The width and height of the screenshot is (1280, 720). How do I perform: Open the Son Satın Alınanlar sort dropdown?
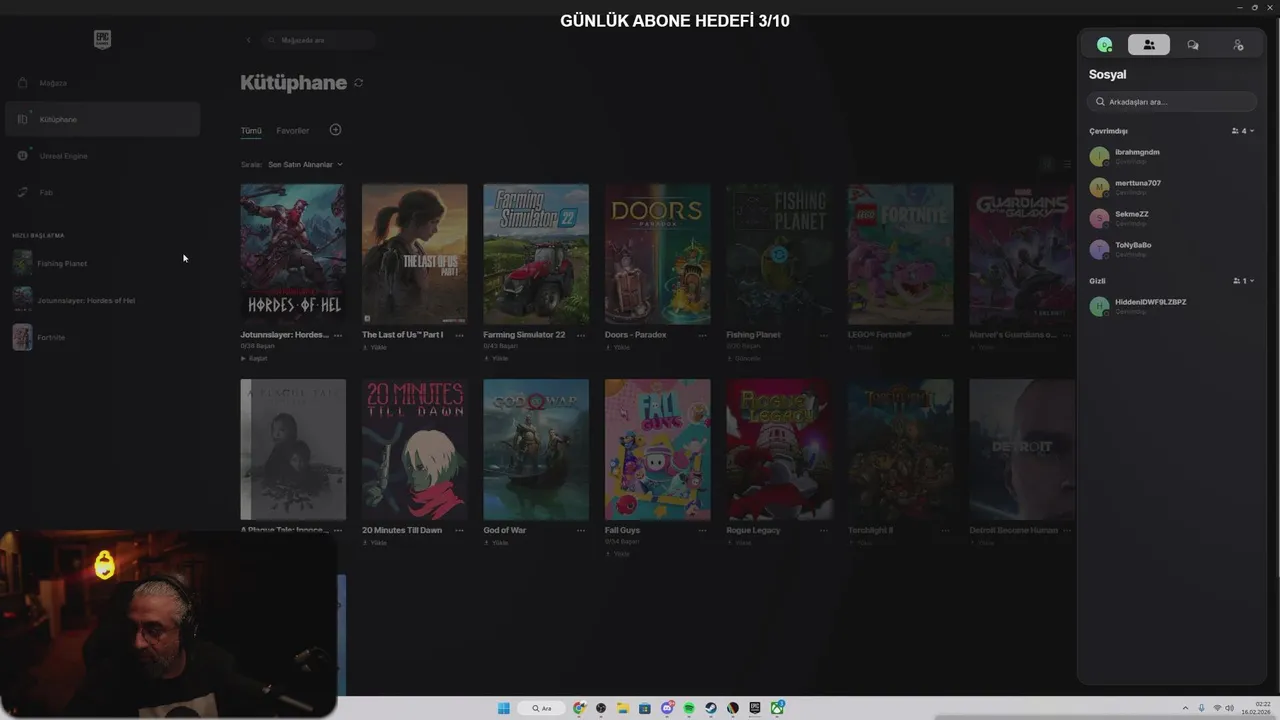[x=305, y=164]
